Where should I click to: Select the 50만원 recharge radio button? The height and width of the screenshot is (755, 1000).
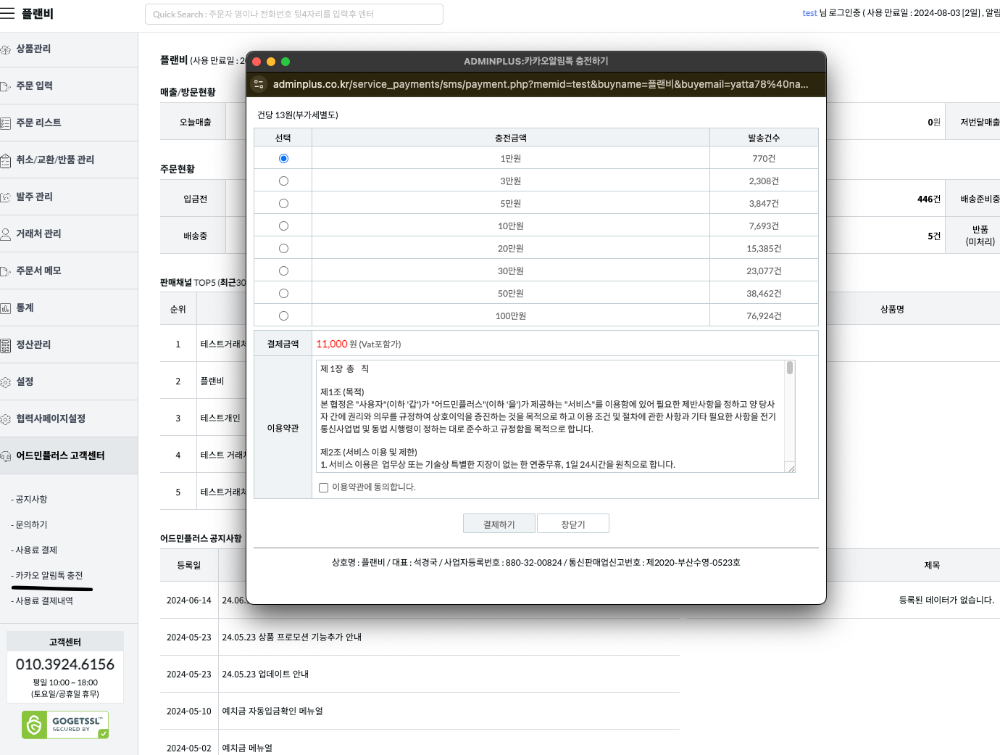point(284,293)
